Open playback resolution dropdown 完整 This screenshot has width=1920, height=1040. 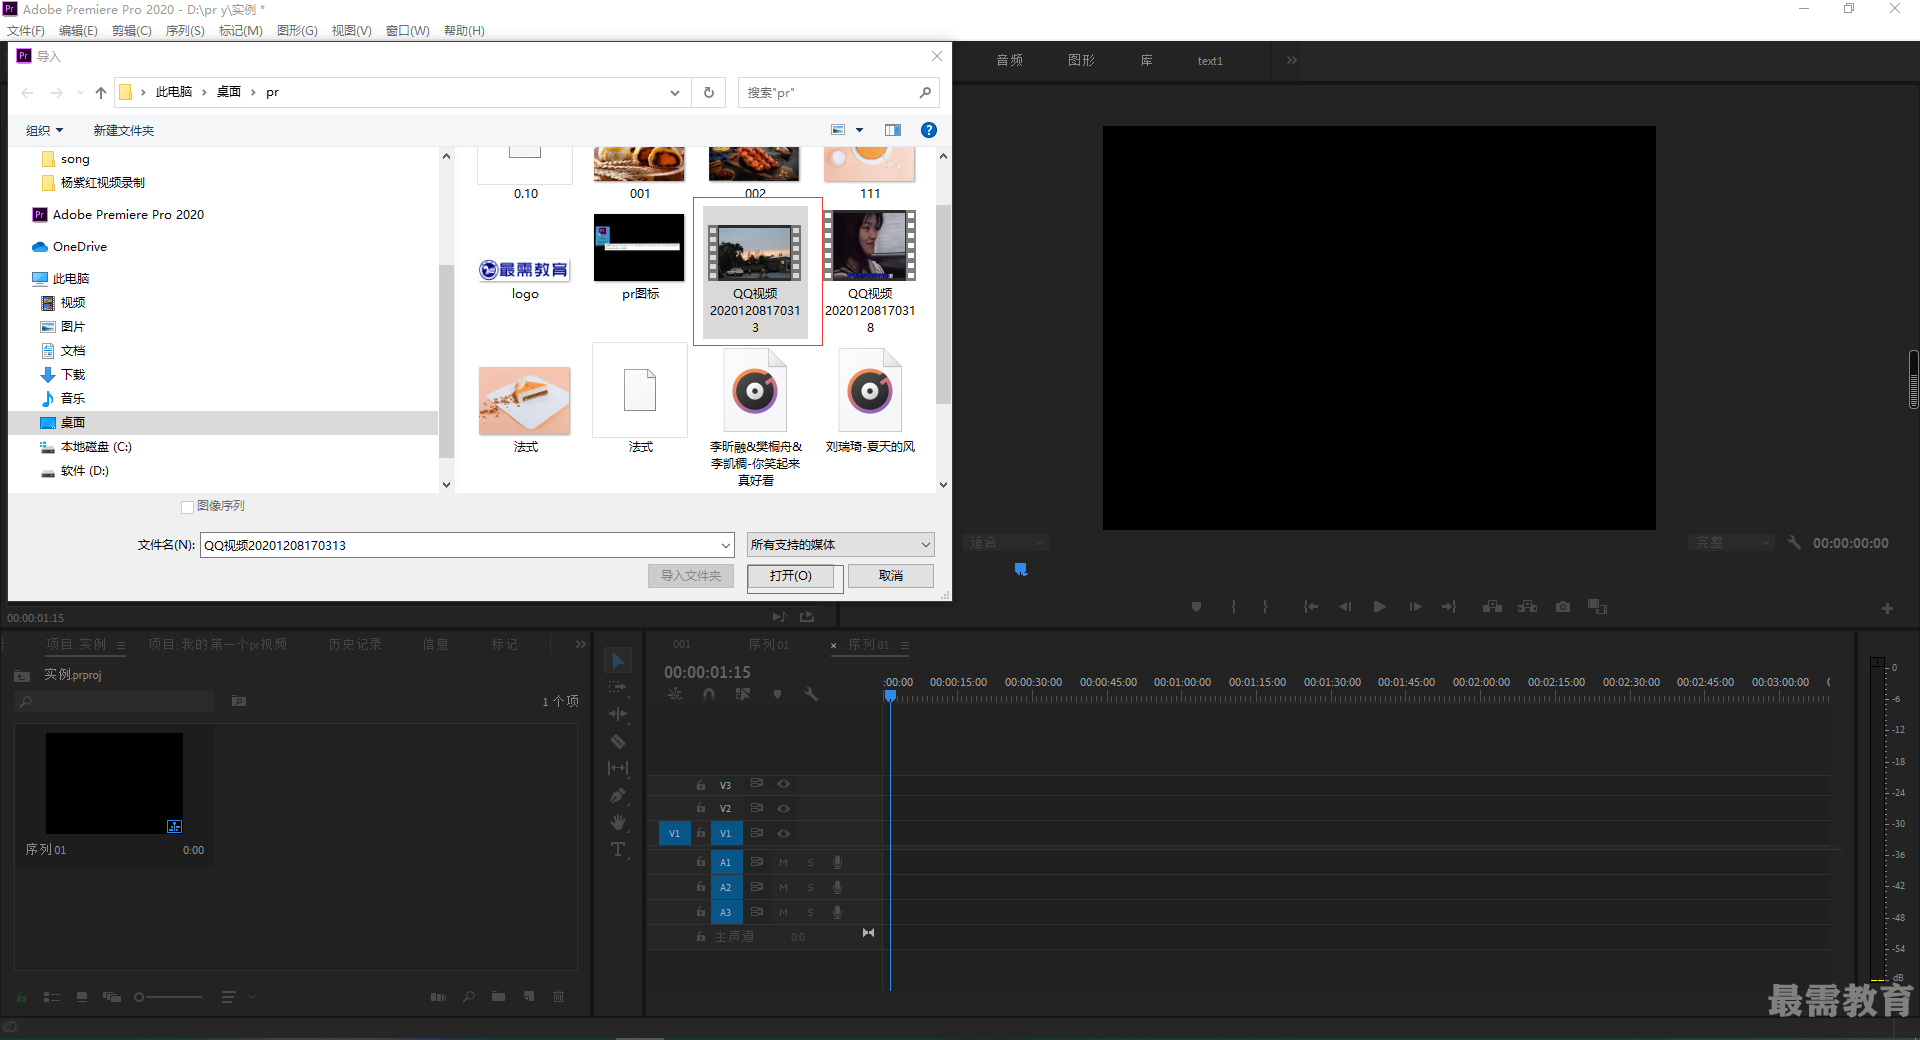(1732, 542)
